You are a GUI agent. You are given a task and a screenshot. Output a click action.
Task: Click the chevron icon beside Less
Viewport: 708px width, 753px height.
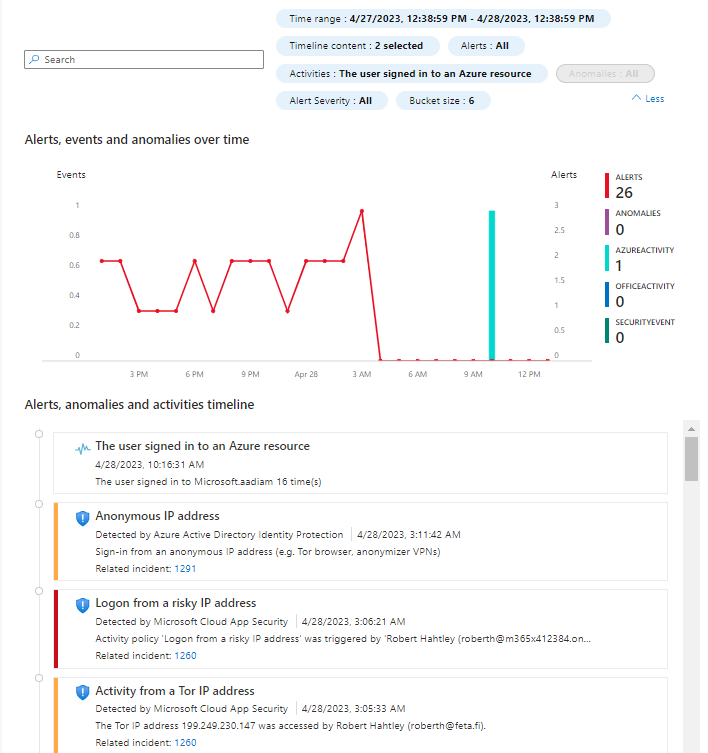pos(636,99)
